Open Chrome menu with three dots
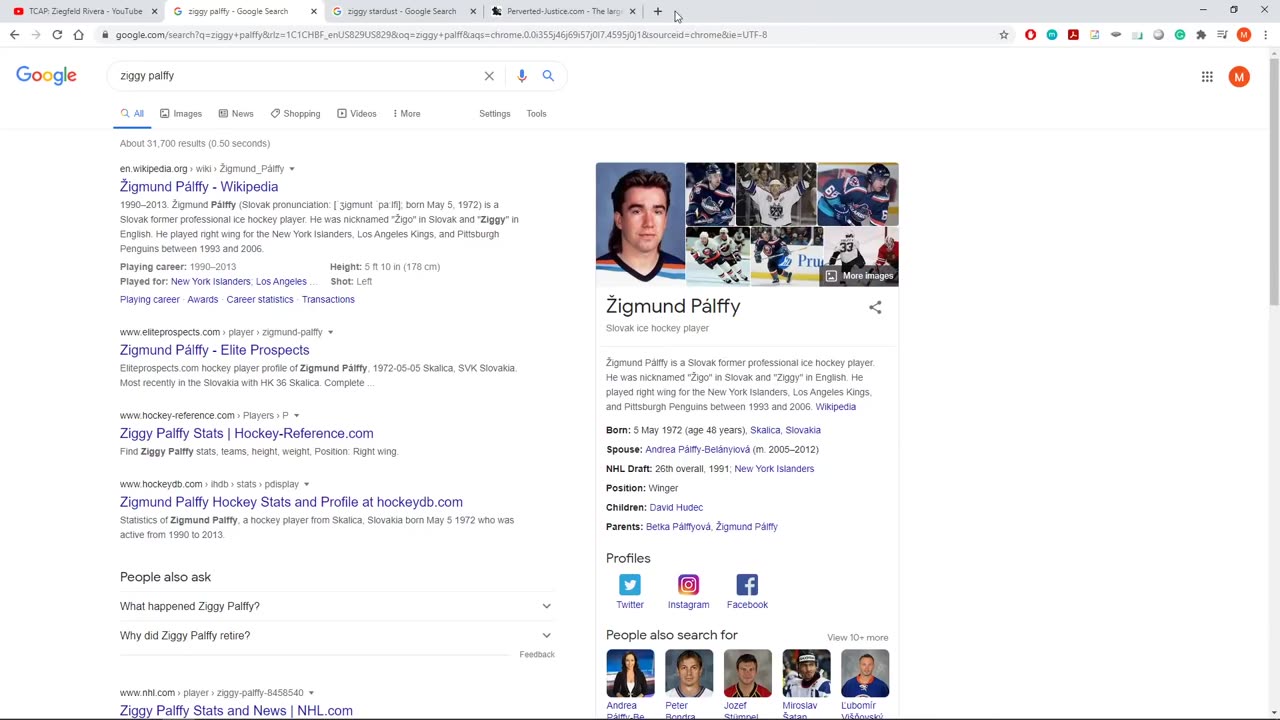Image resolution: width=1280 pixels, height=720 pixels. pyautogui.click(x=1265, y=35)
